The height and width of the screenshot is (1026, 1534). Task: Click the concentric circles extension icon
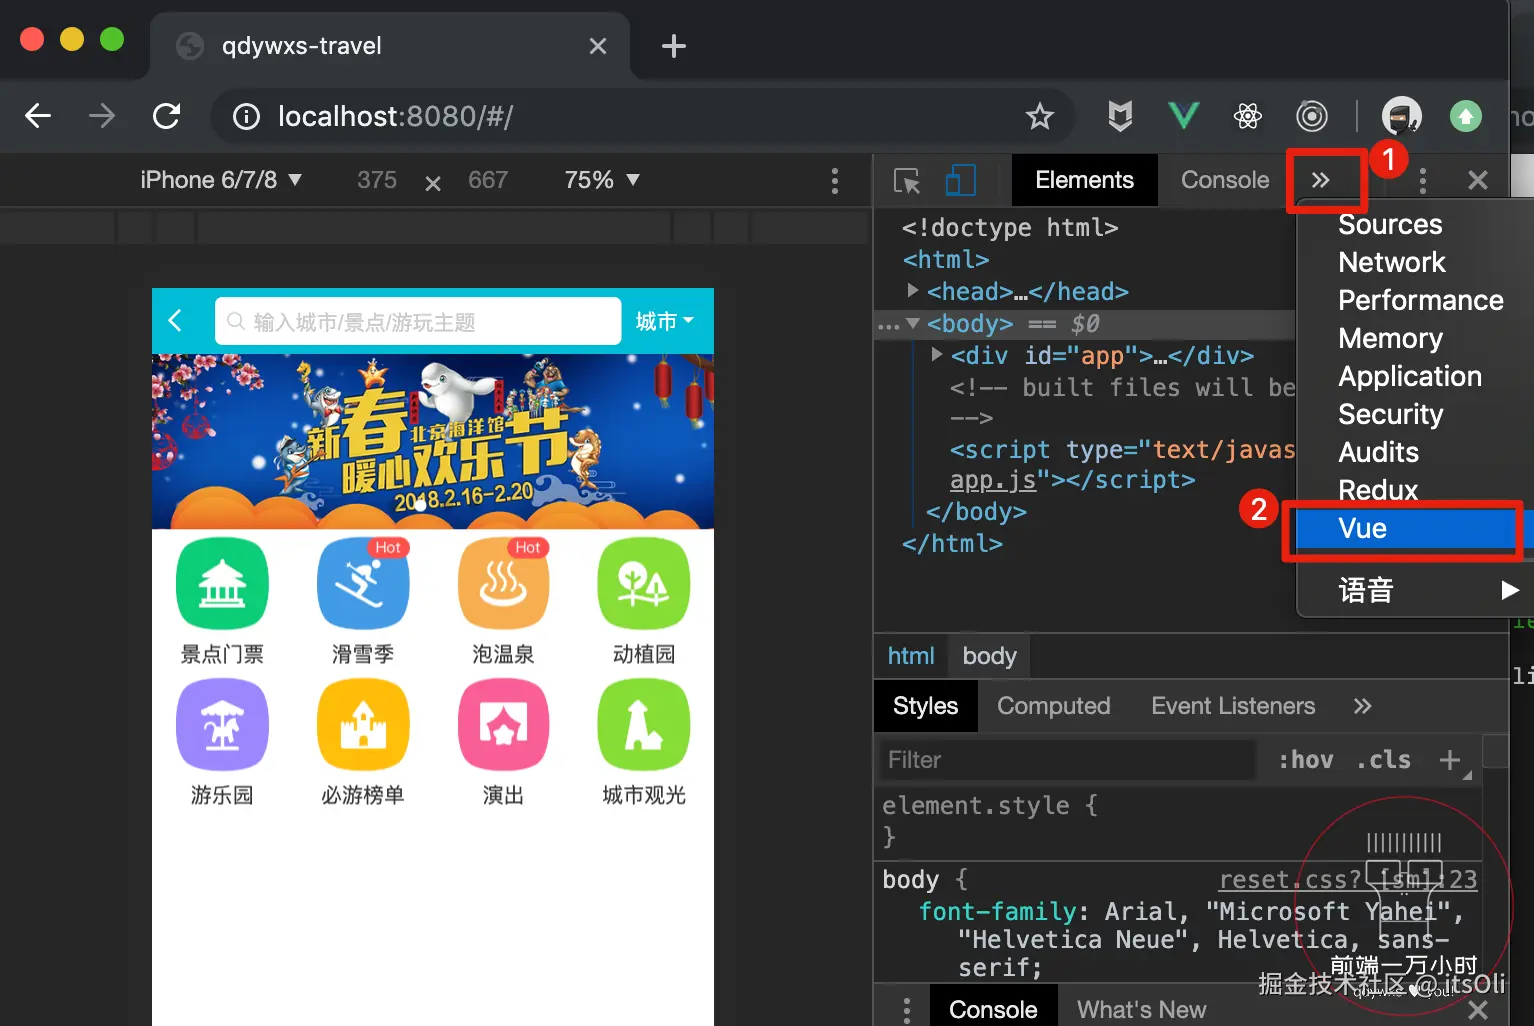(1312, 116)
